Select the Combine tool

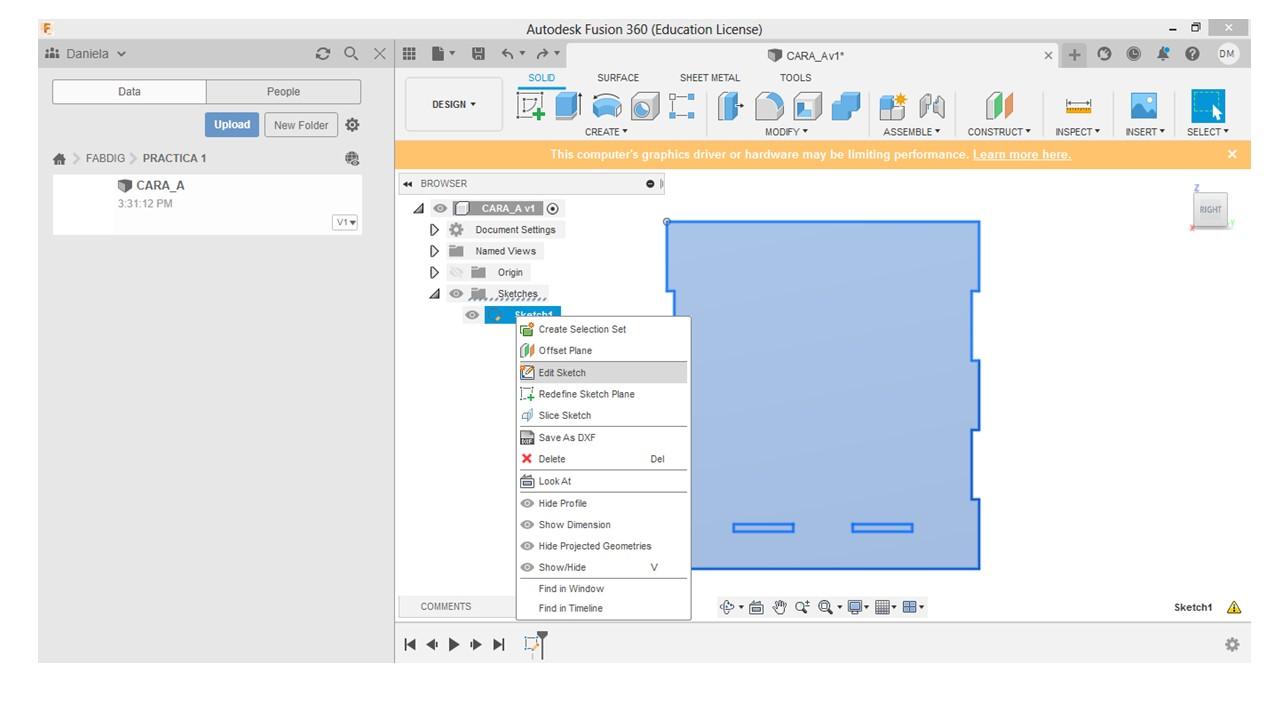(846, 106)
